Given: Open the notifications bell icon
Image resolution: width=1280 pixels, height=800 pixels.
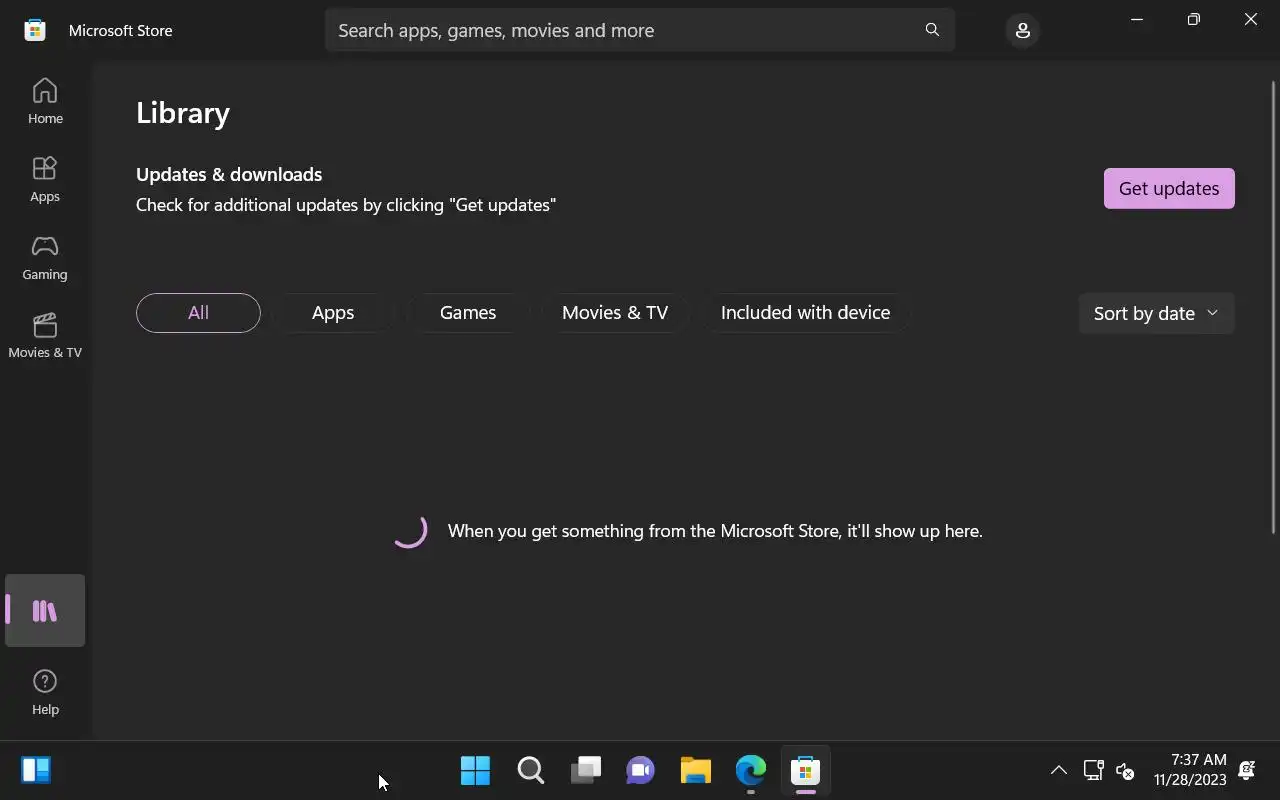Looking at the screenshot, I should click(1247, 770).
